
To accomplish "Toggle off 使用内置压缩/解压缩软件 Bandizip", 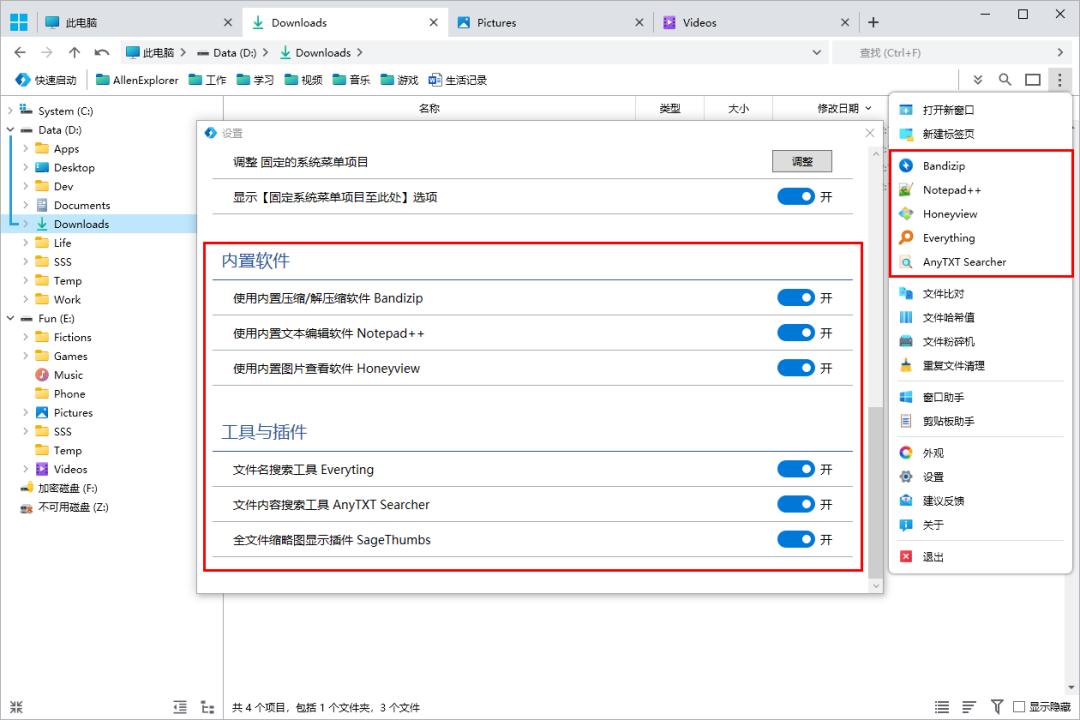I will coord(797,297).
